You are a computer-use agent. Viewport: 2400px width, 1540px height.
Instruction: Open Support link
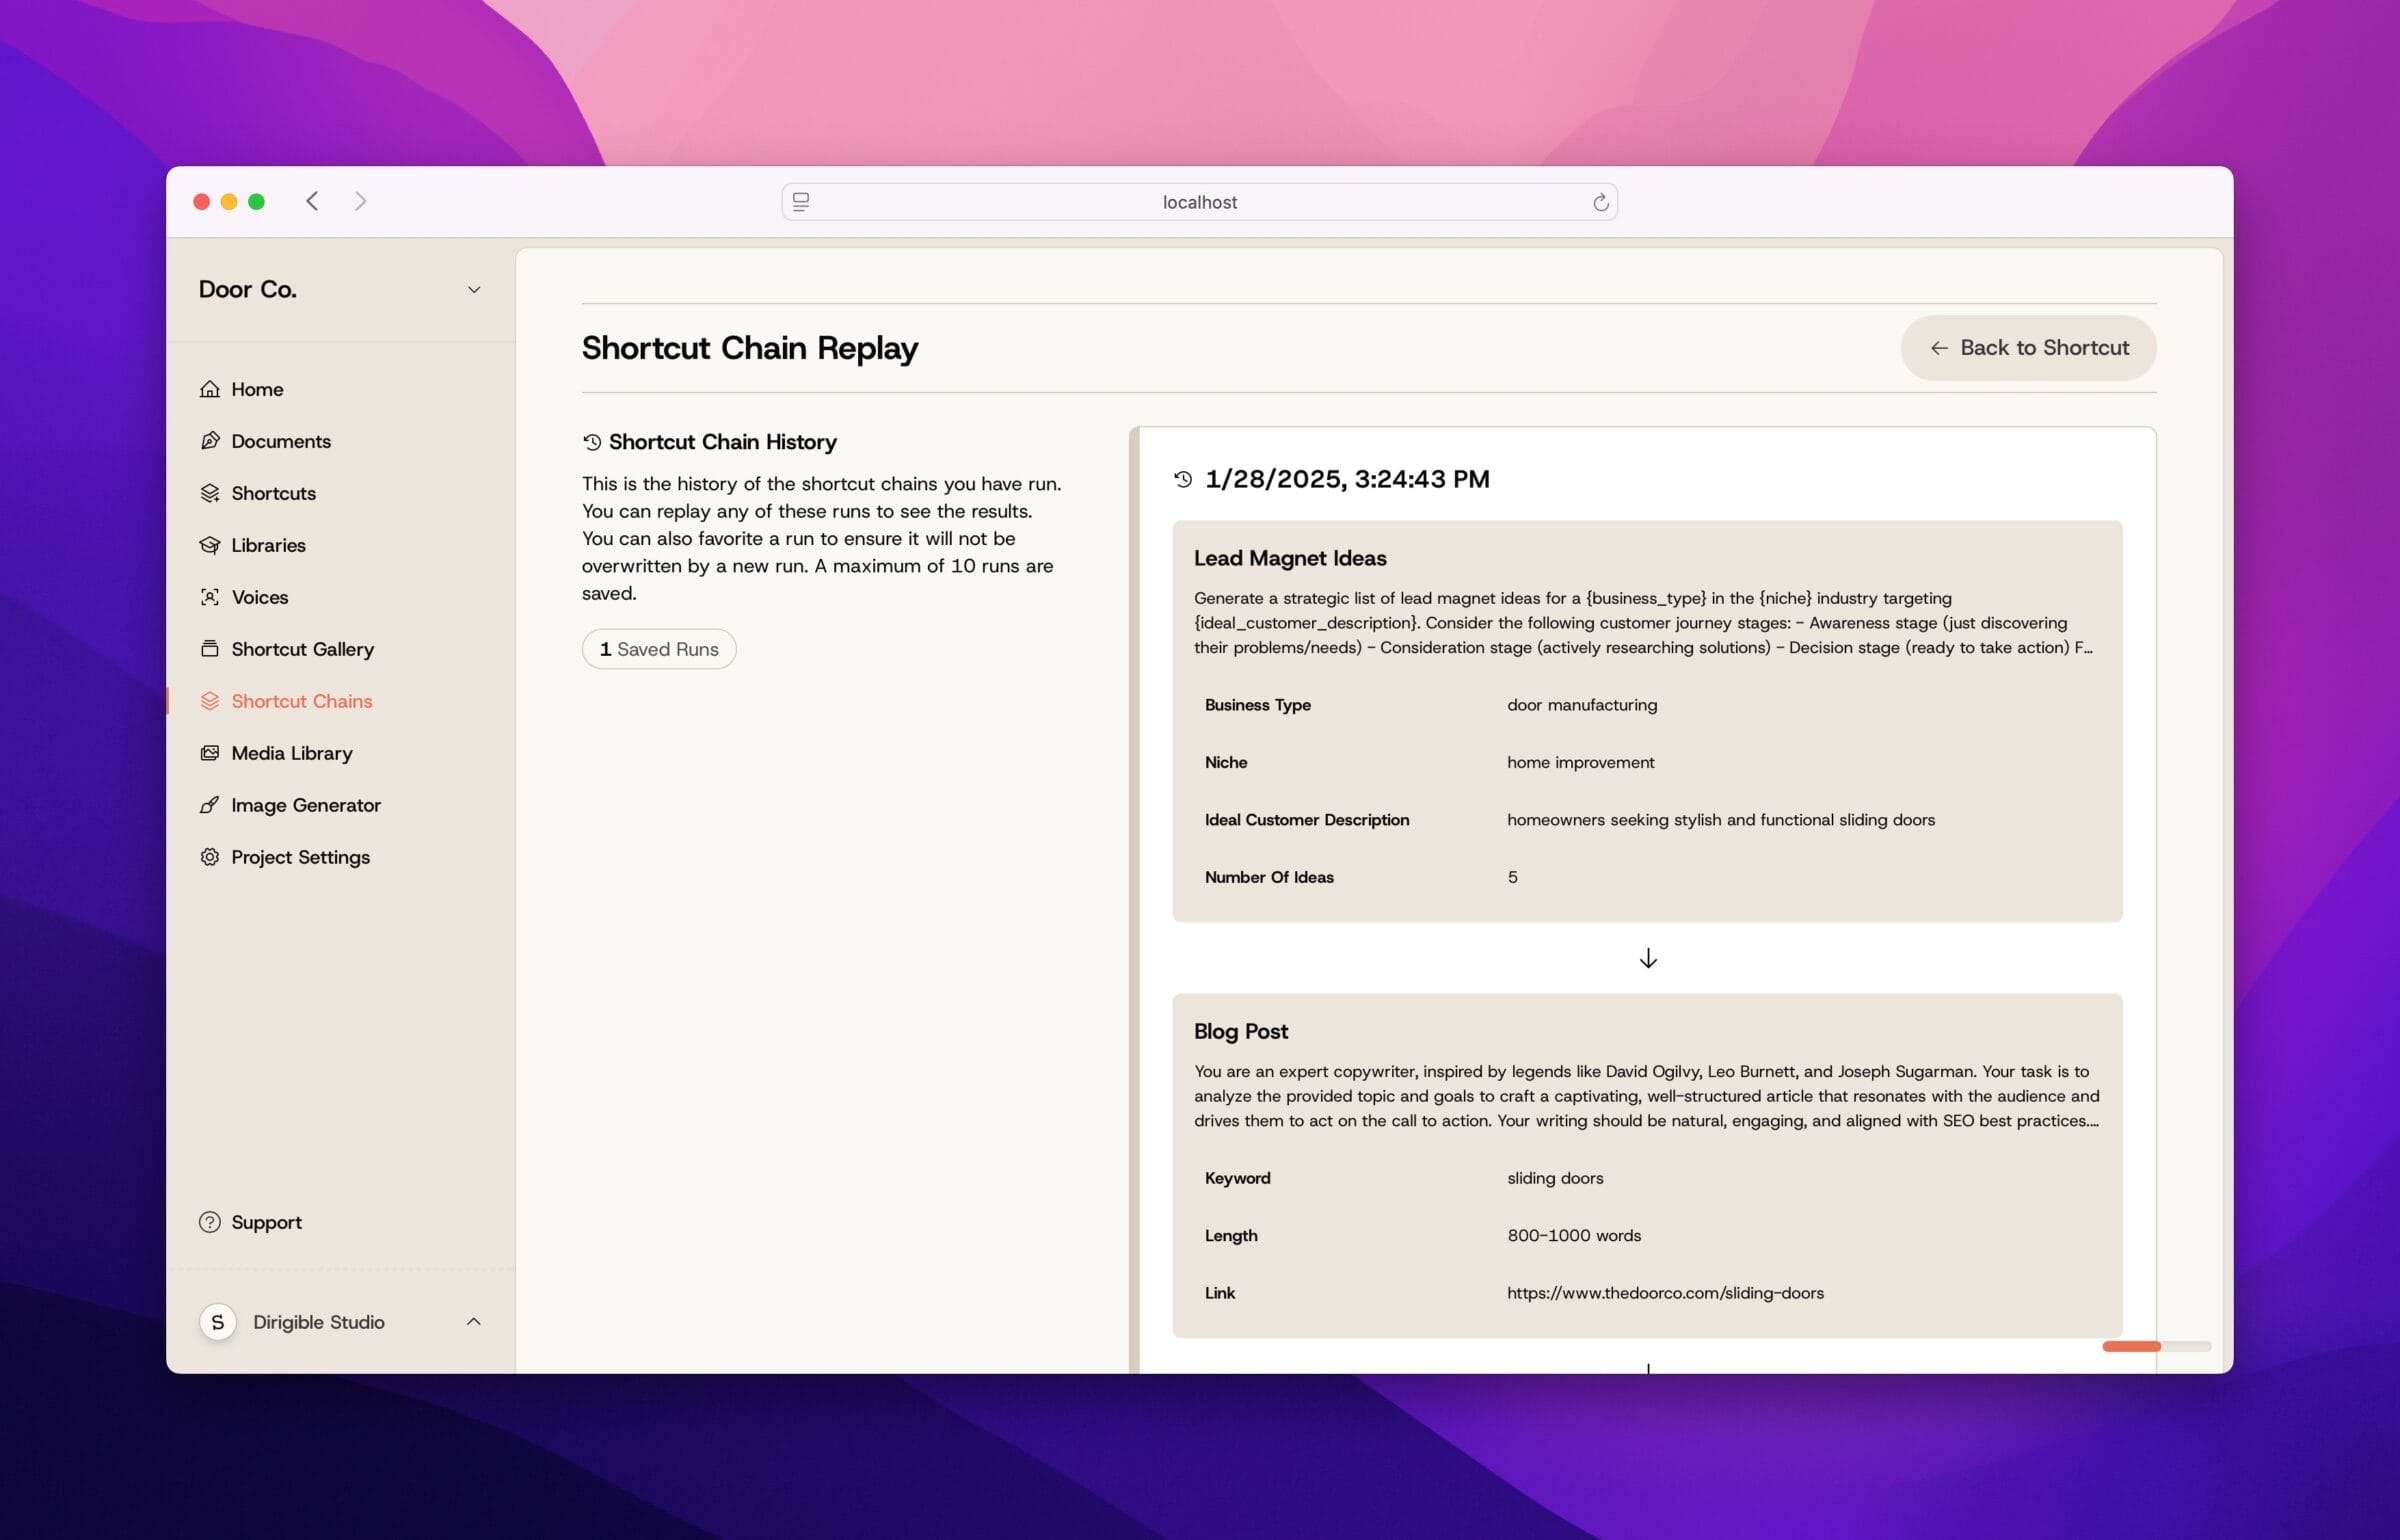point(266,1222)
